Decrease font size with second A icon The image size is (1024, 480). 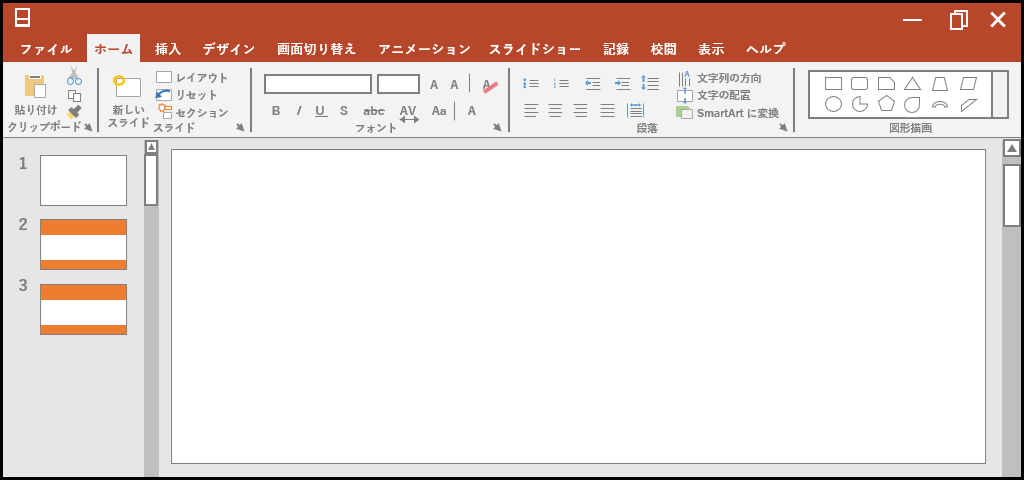point(455,84)
